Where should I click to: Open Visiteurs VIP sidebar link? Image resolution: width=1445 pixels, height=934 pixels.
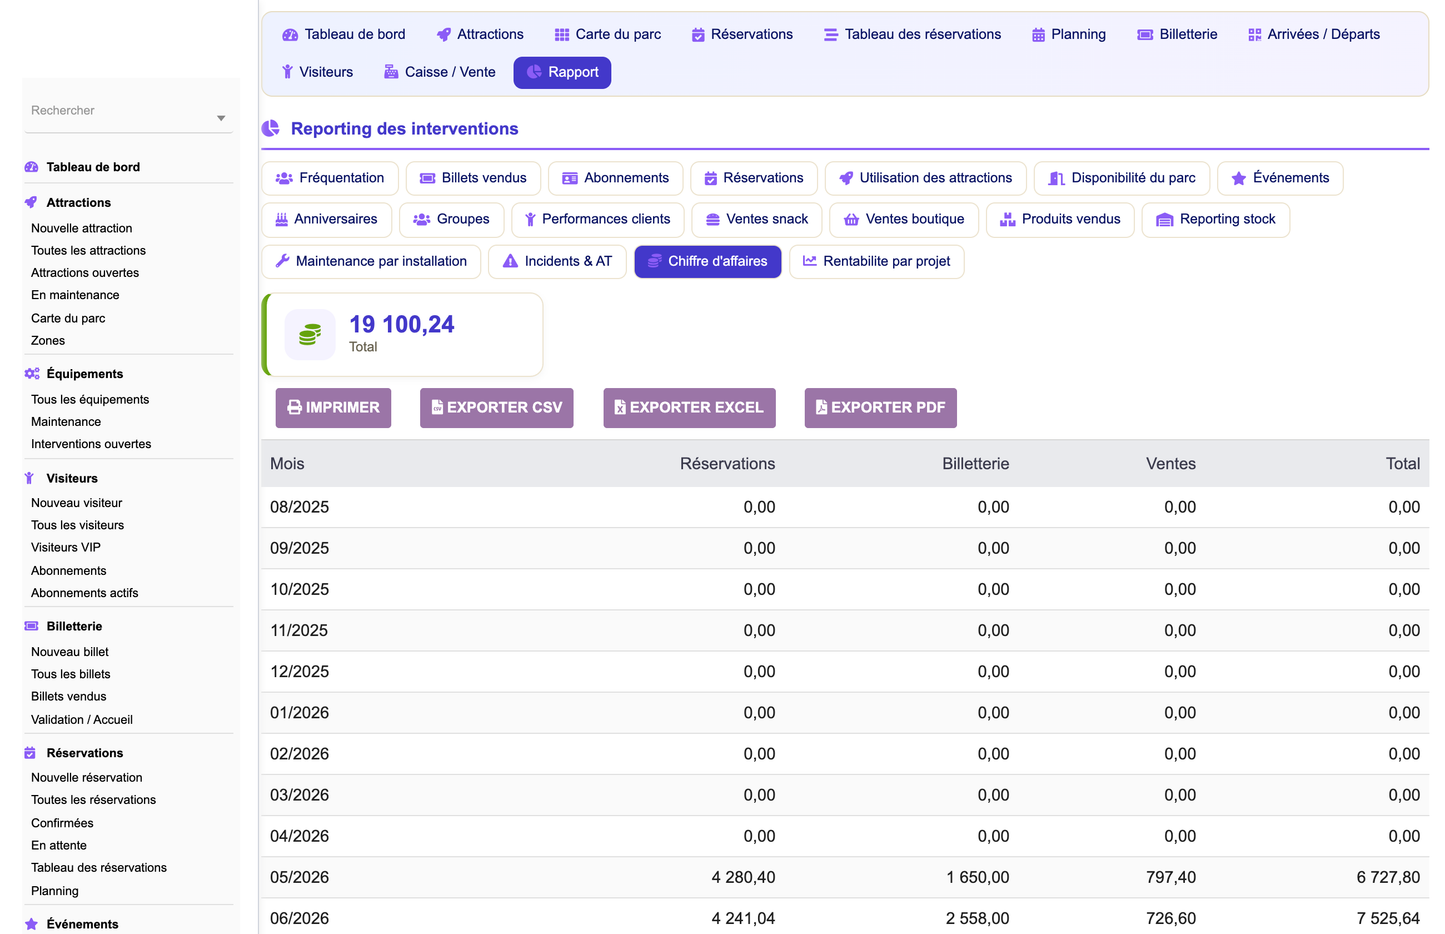point(66,548)
